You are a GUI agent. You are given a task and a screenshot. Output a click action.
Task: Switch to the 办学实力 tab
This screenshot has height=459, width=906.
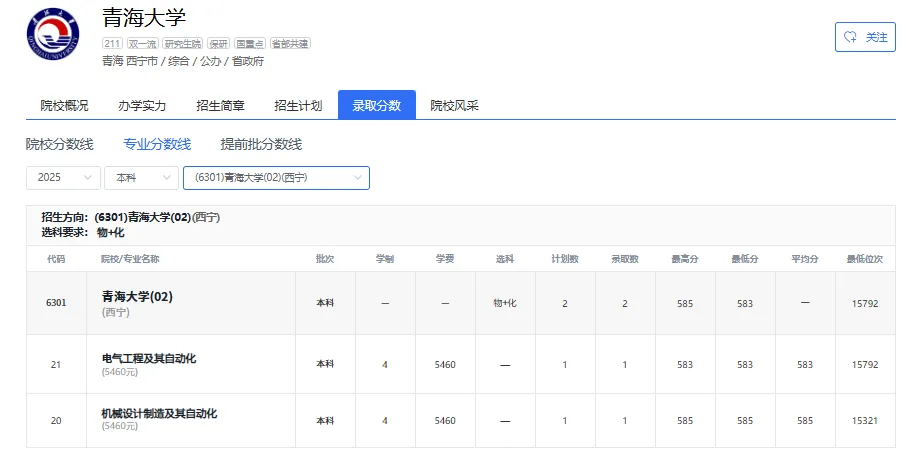(142, 105)
